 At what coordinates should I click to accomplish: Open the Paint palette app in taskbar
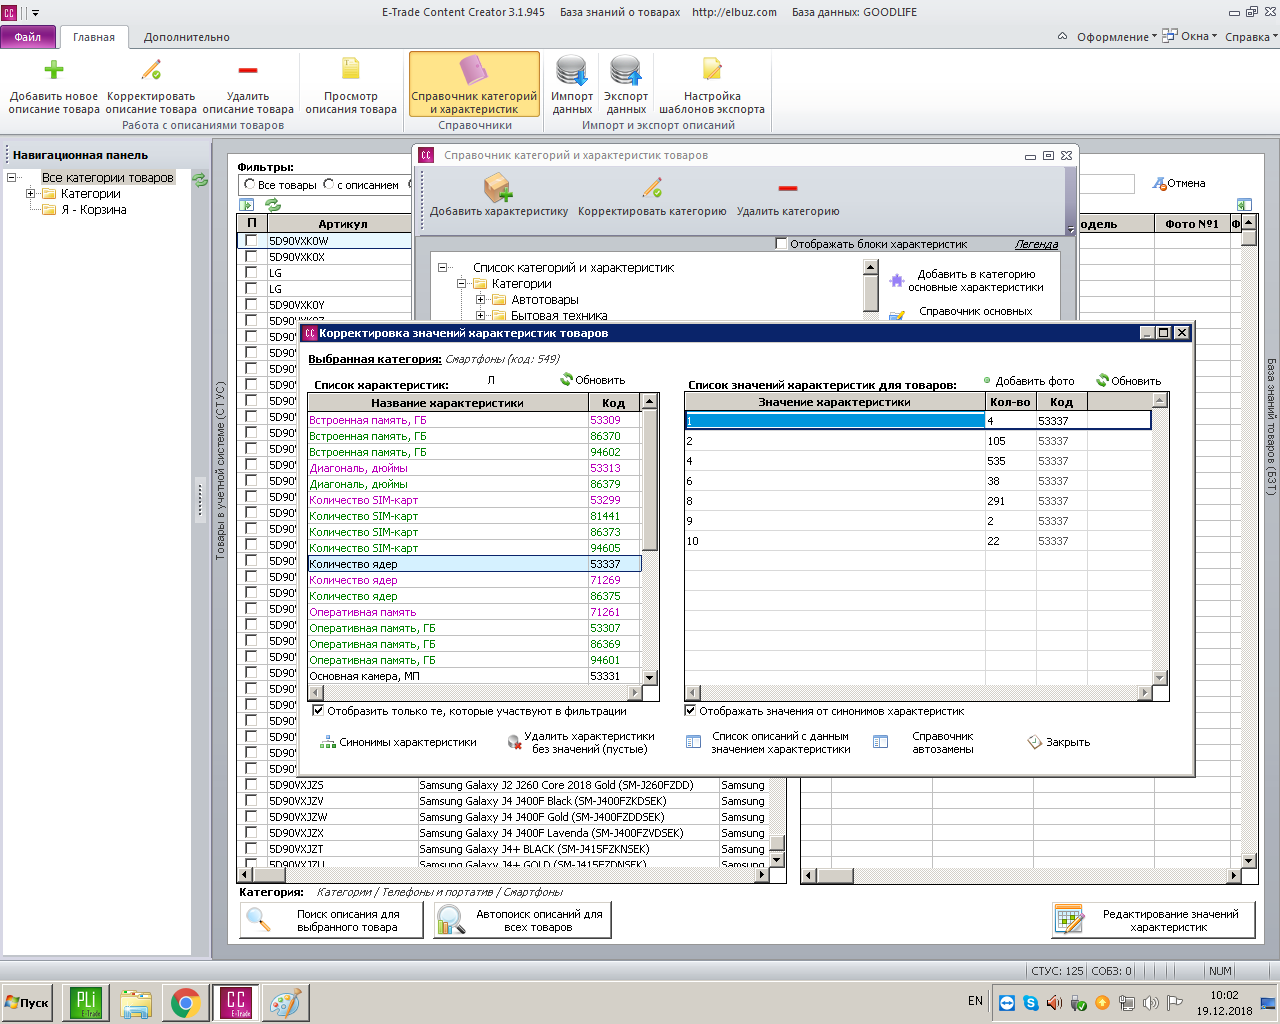[x=285, y=1003]
